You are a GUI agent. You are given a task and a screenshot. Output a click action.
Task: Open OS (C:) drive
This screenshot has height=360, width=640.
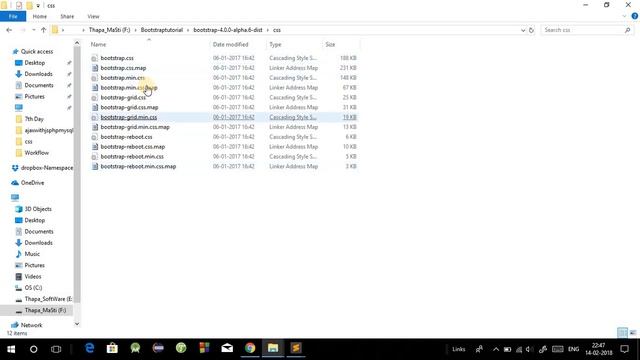point(33,288)
